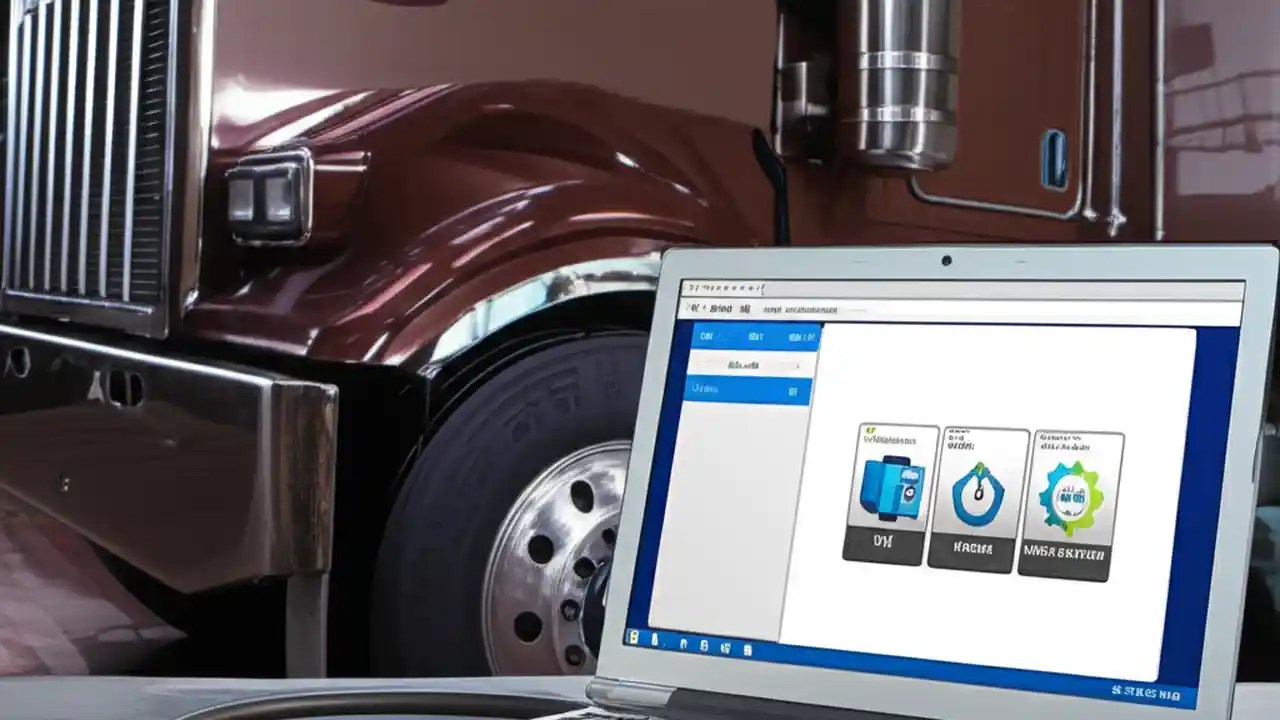Viewport: 1280px width, 720px height.
Task: Open the disclosure arrow on the sidebar selector
Action: 798,366
